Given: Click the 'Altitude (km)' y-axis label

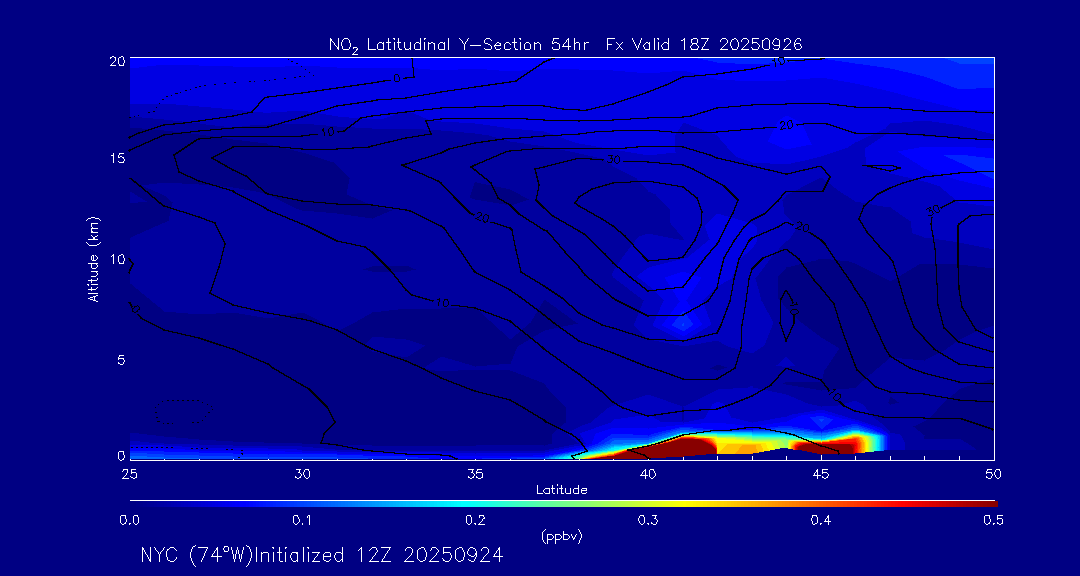Looking at the screenshot, I should [x=94, y=259].
